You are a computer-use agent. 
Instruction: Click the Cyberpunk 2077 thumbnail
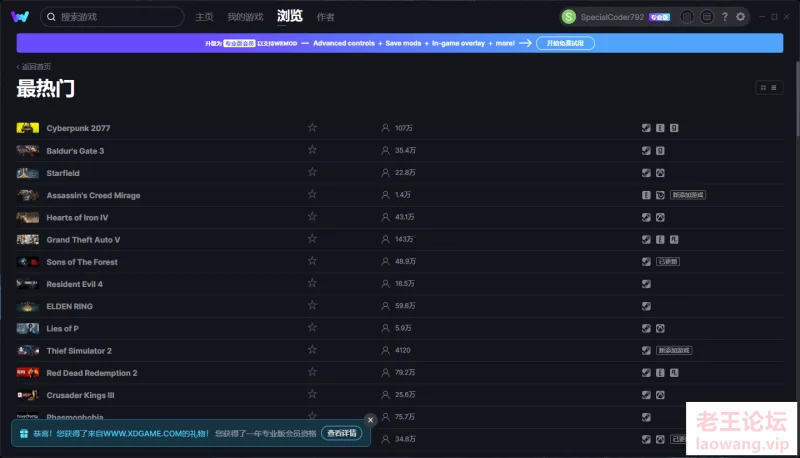click(x=28, y=128)
